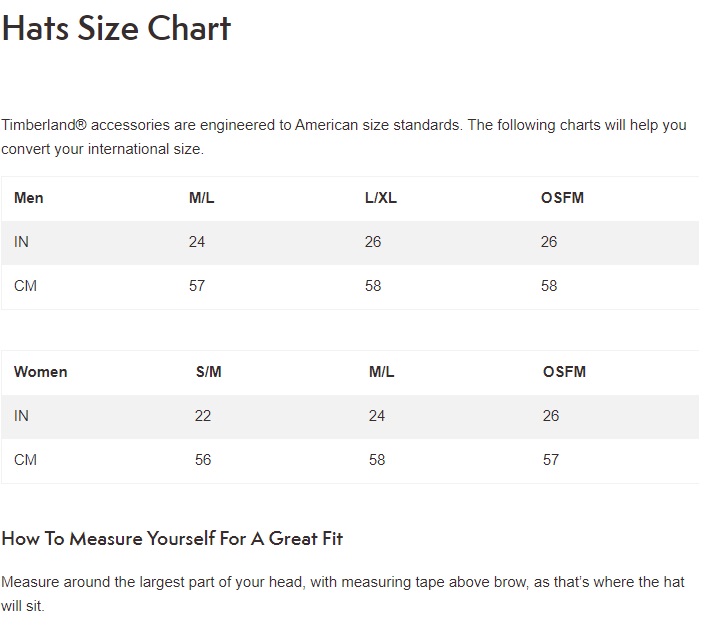Viewport: 711px width, 633px height.
Task: Click the Men table header label
Action: point(29,198)
